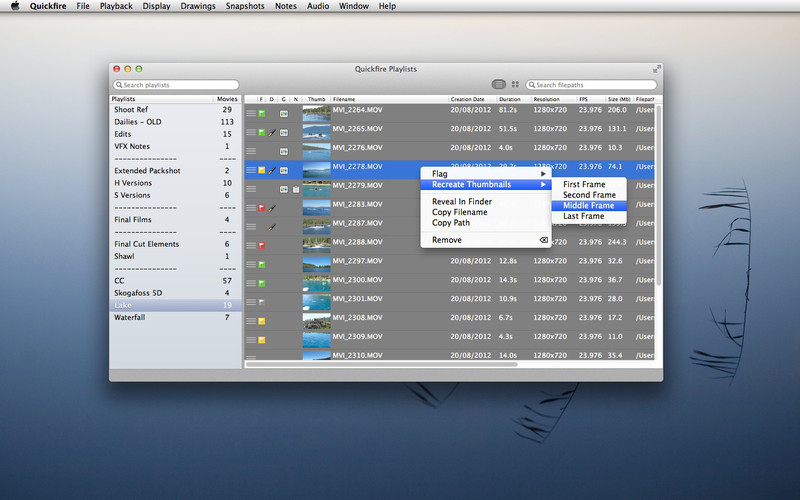Switch to list view

pos(498,84)
